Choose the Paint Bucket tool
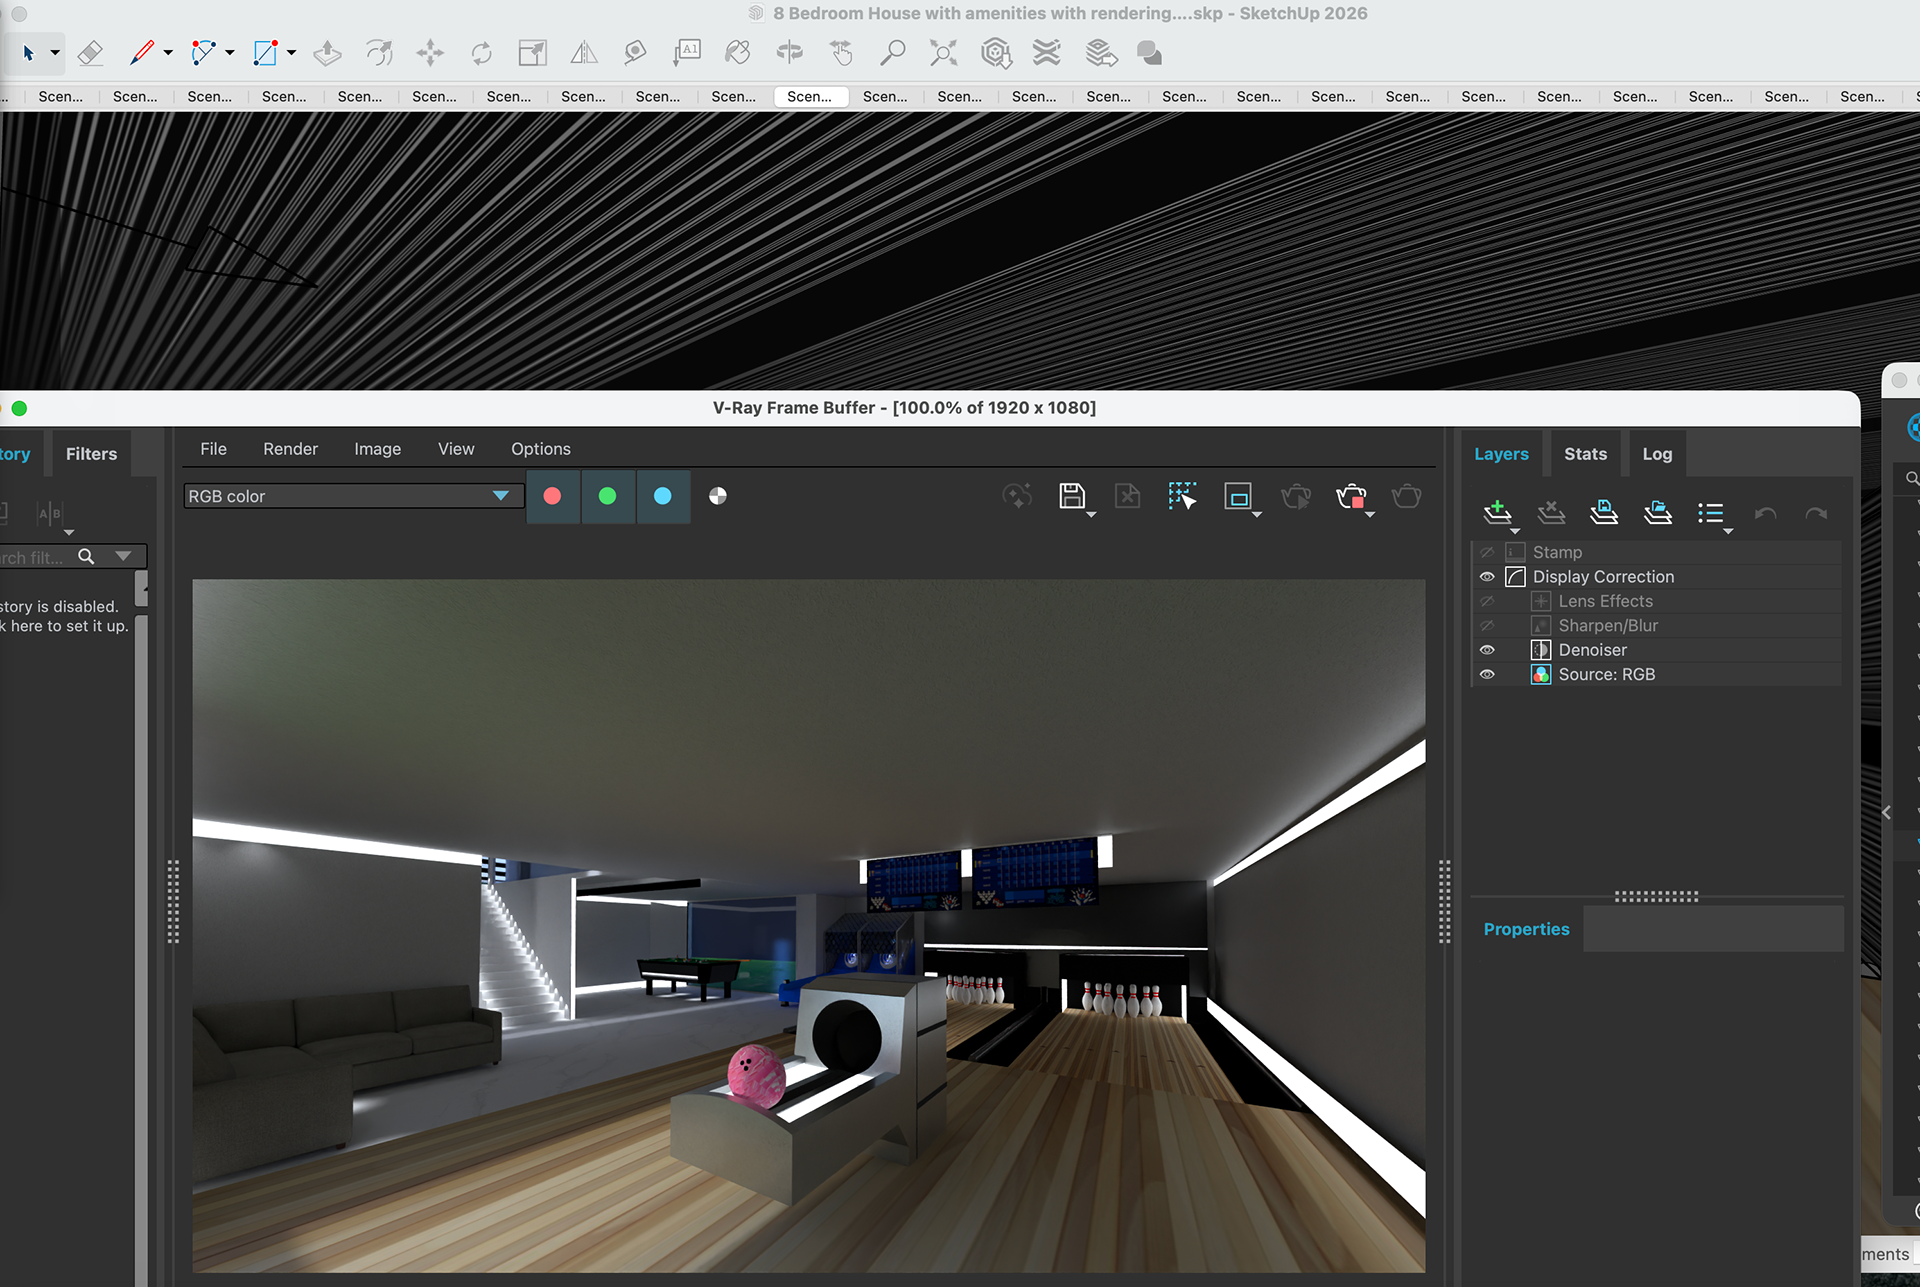1920x1287 pixels. click(738, 53)
